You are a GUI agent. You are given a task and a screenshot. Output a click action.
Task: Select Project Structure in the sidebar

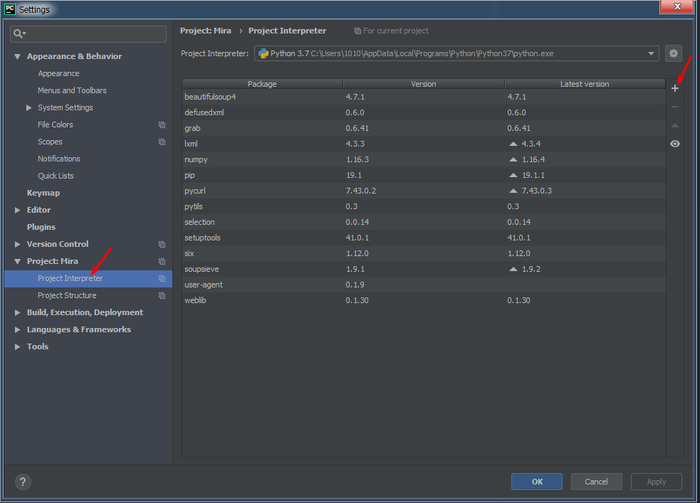pos(67,295)
